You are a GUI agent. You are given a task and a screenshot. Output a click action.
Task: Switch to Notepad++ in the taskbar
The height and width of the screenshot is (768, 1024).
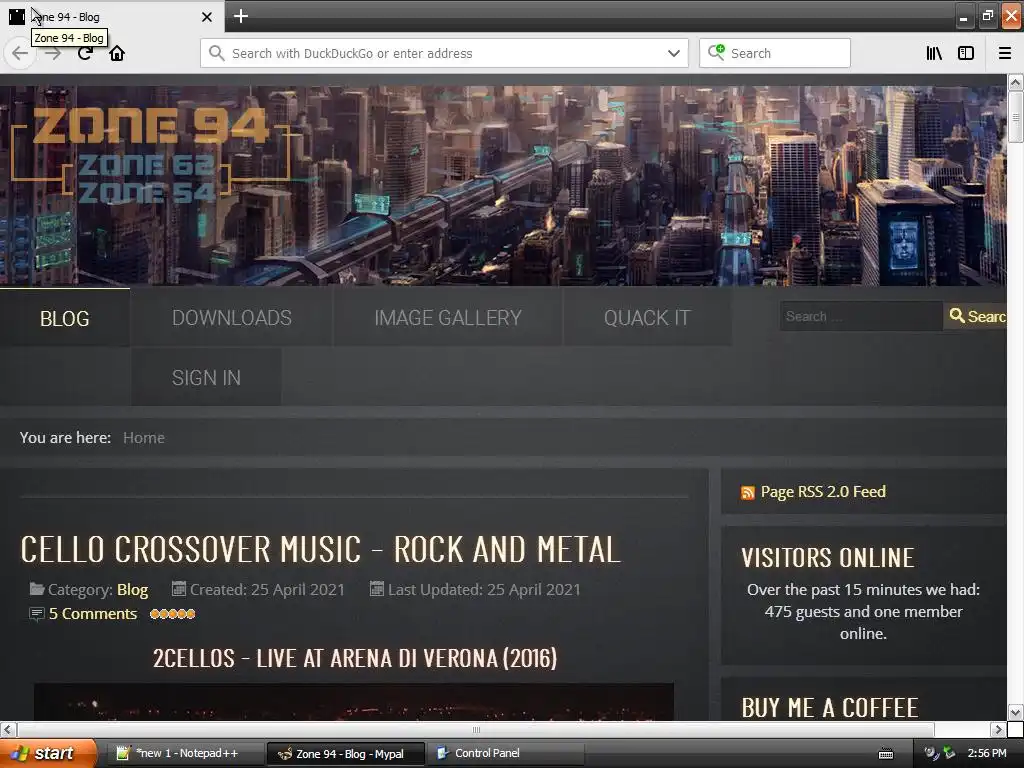(x=185, y=753)
